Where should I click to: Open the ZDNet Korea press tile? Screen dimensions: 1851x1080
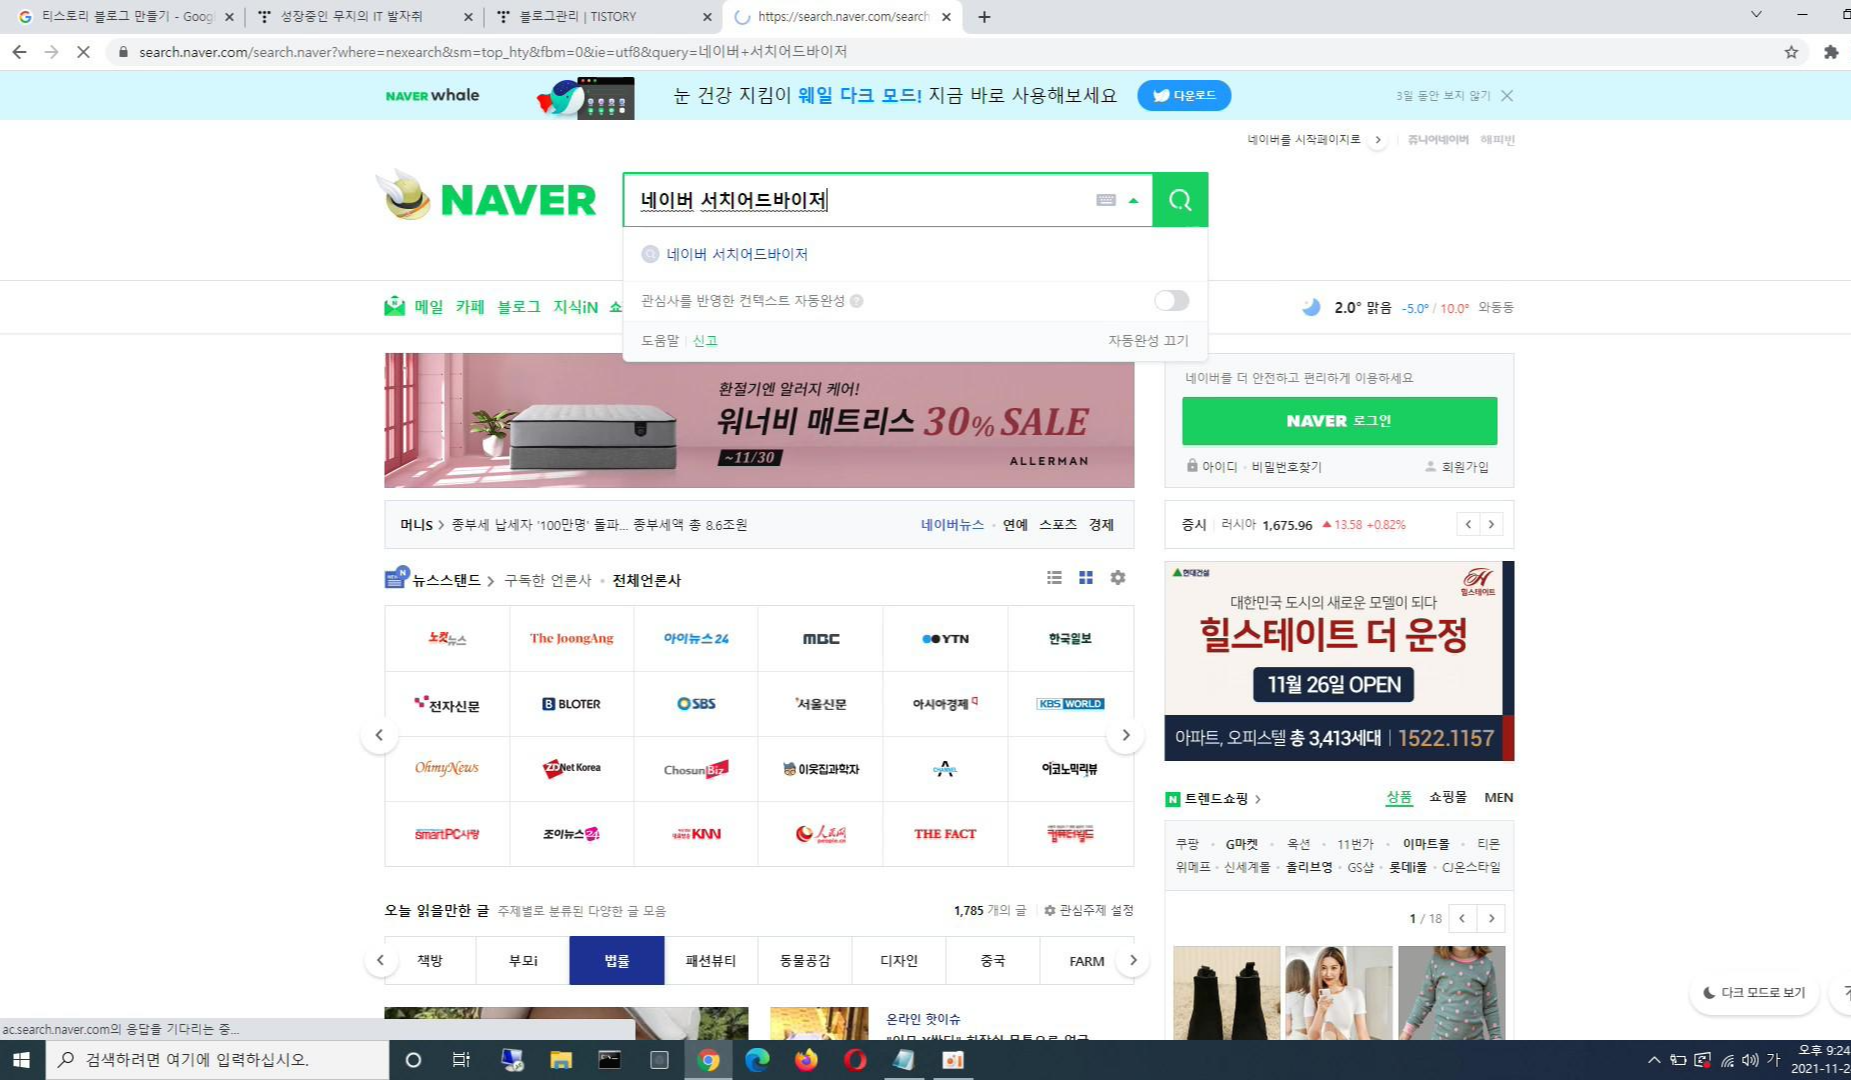572,769
